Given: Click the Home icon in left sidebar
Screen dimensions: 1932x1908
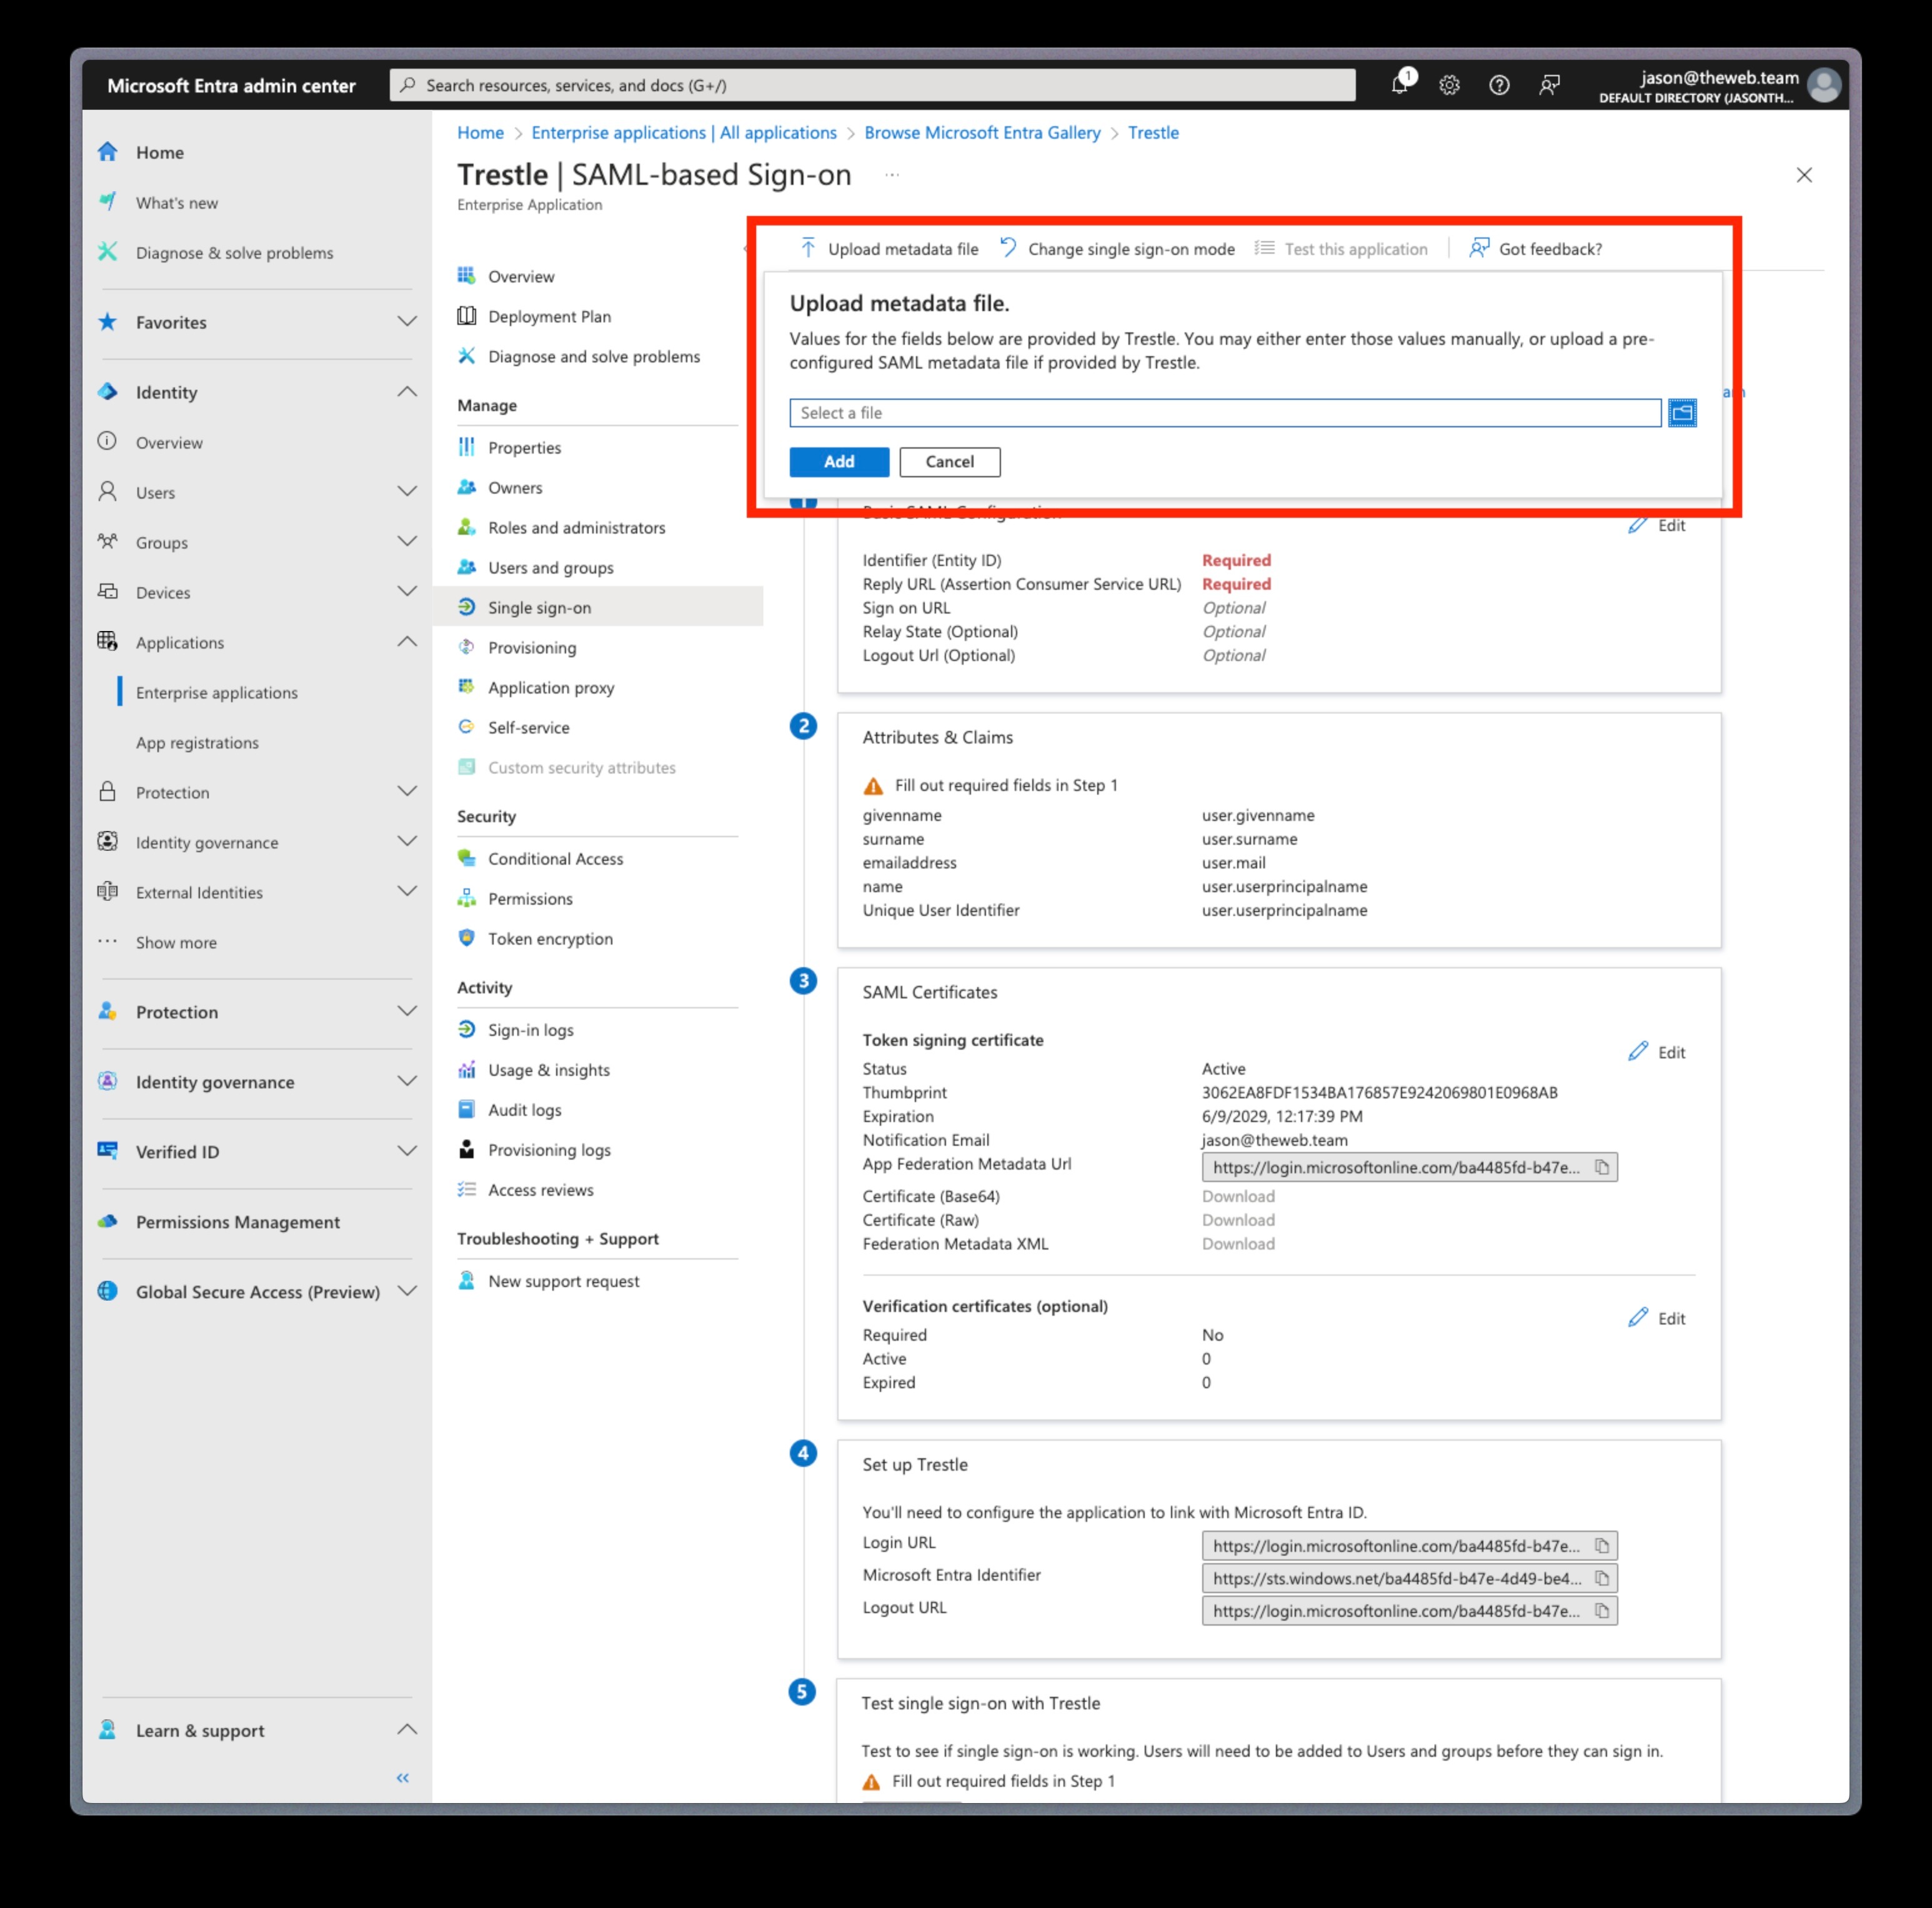Looking at the screenshot, I should pos(108,152).
